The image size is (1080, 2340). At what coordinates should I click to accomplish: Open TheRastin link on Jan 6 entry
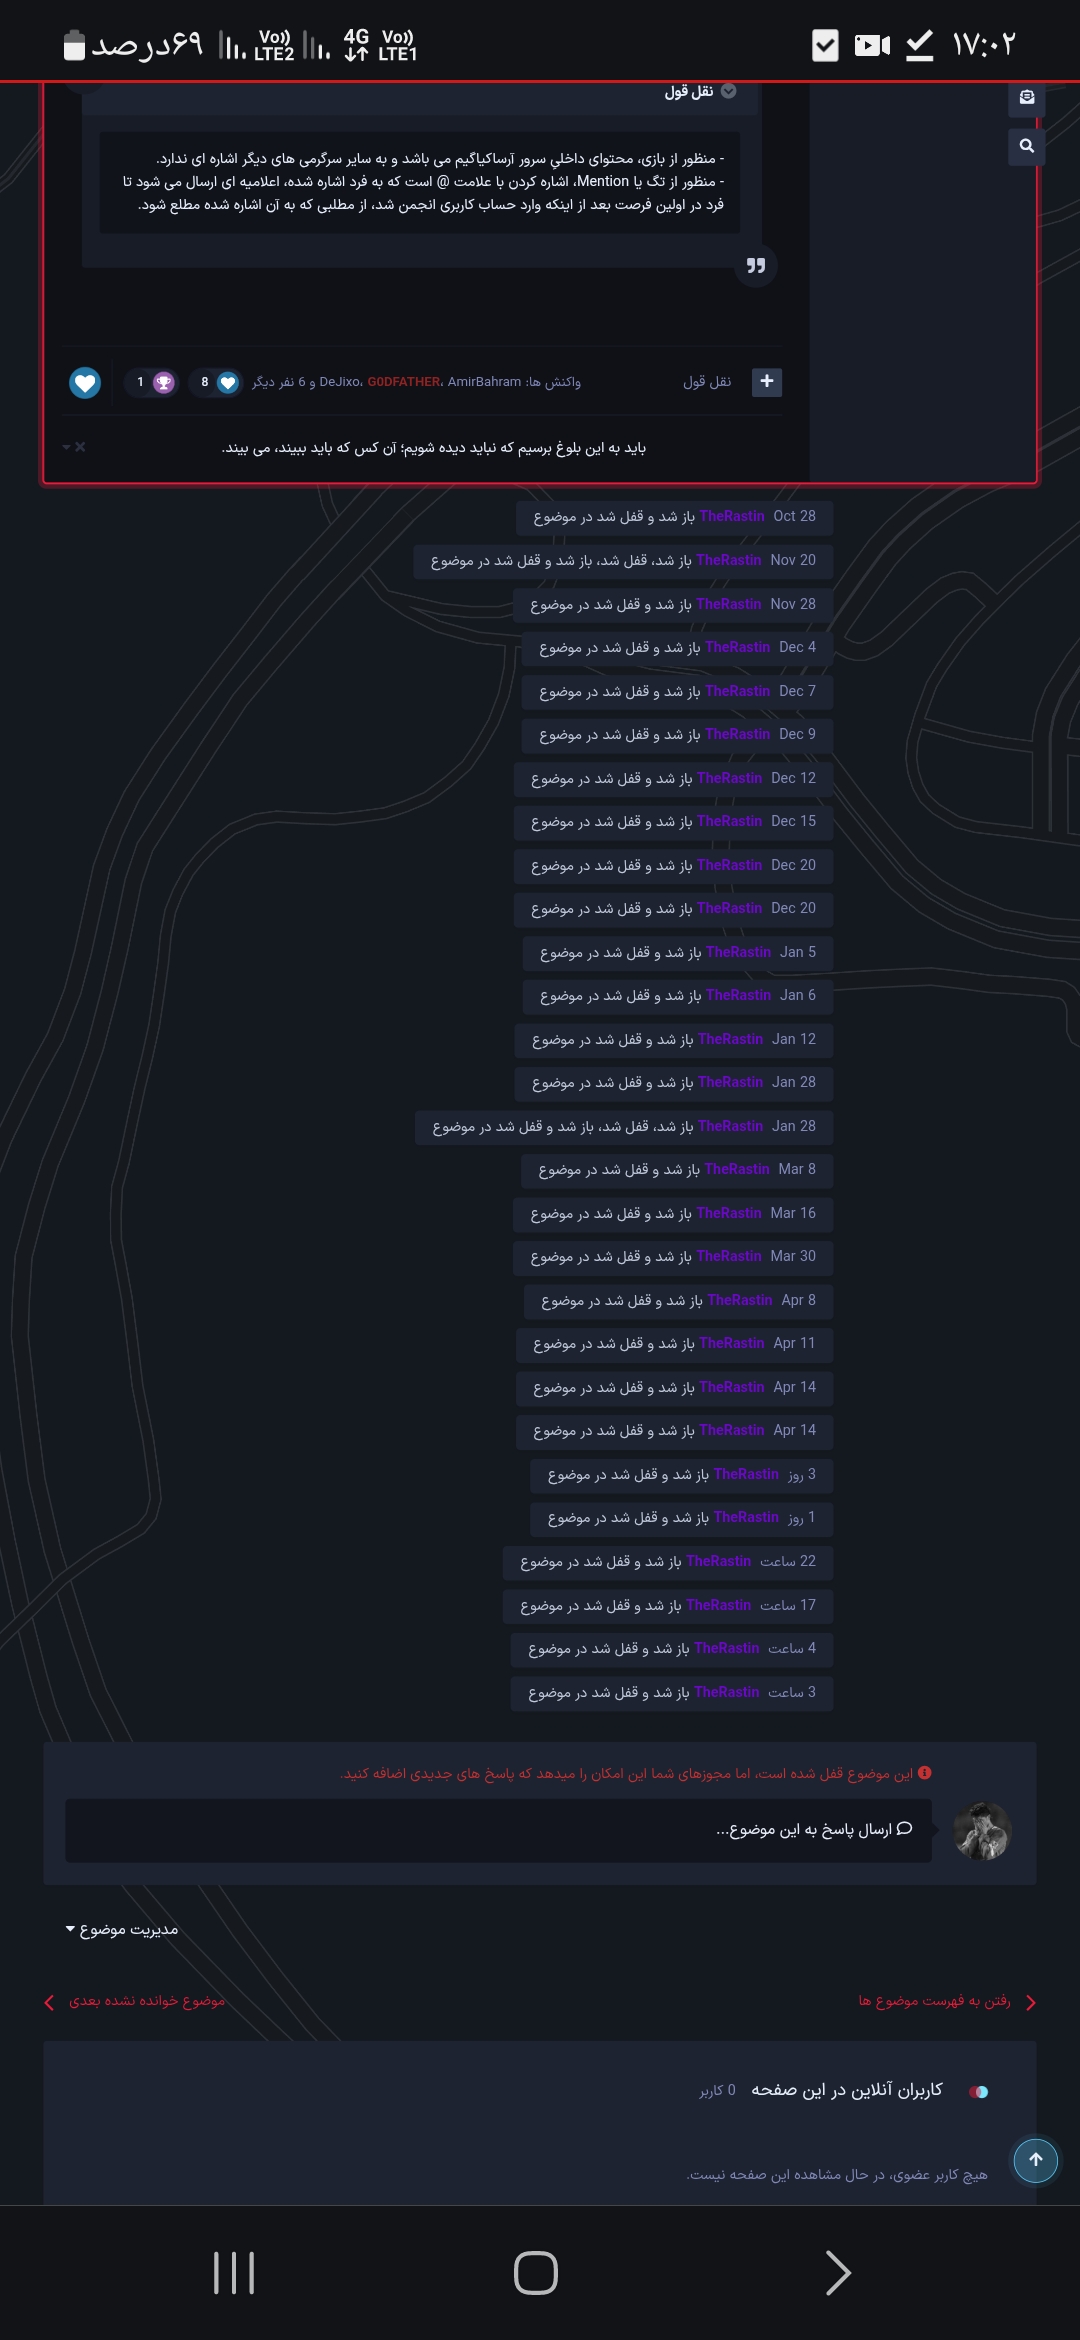[739, 995]
